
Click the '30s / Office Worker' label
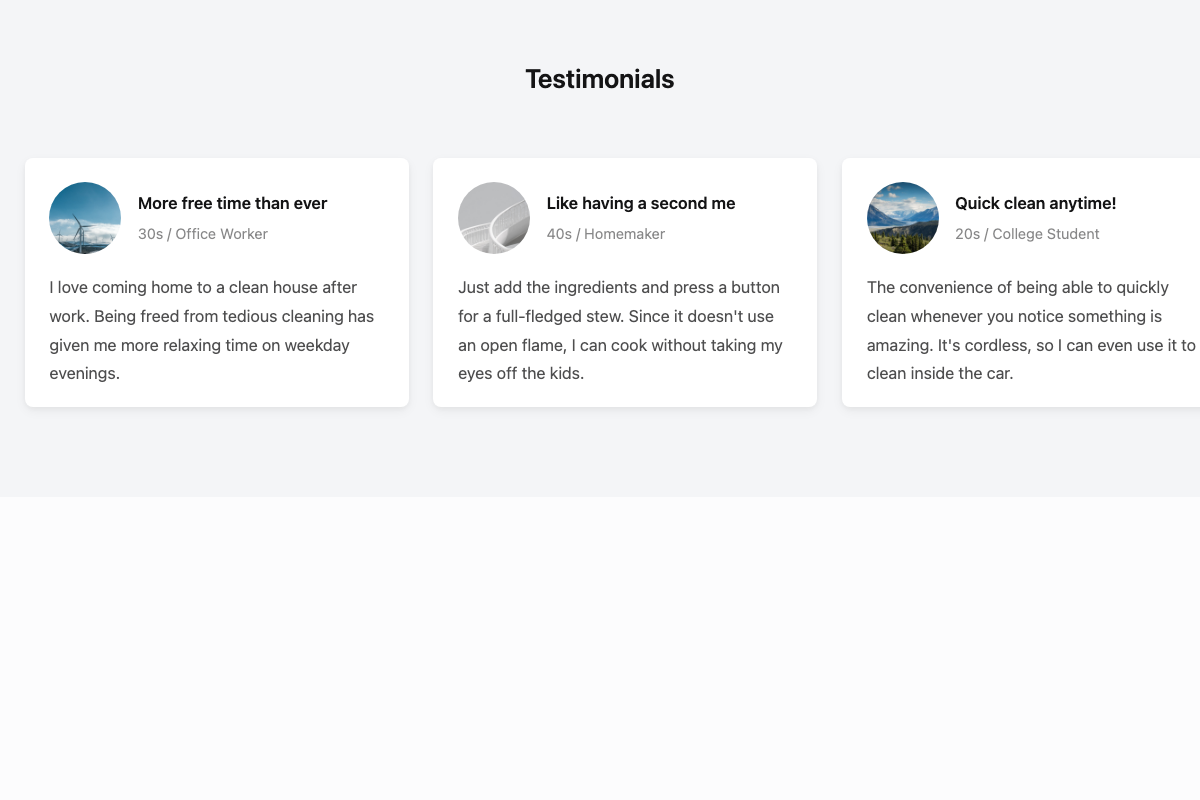pos(203,234)
